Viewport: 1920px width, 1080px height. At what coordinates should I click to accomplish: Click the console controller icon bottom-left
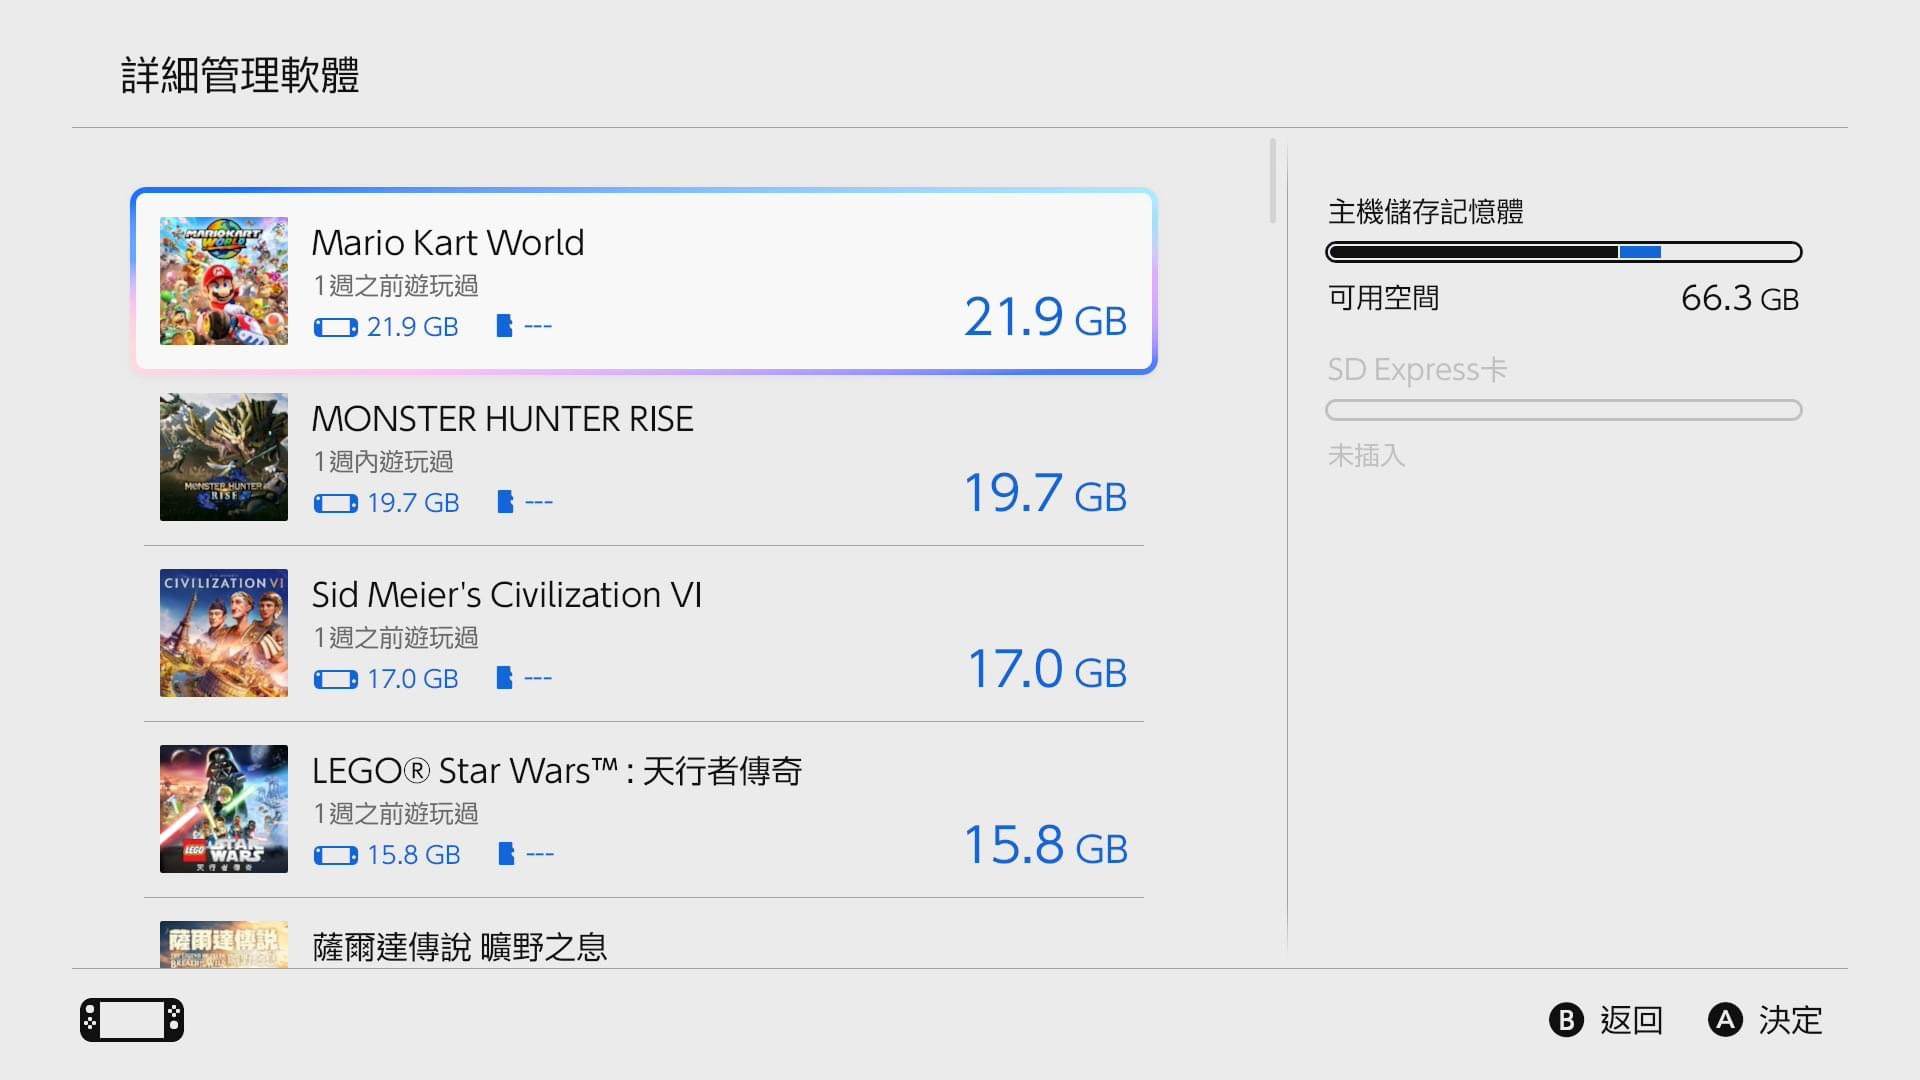(x=132, y=1020)
